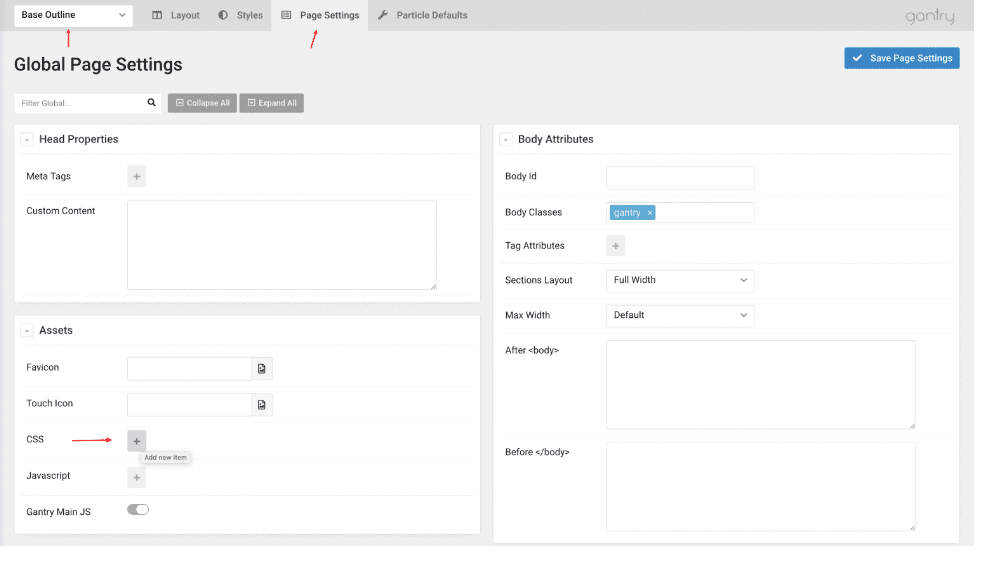Switch to the Styles tab
The height and width of the screenshot is (568, 1003).
[x=241, y=15]
